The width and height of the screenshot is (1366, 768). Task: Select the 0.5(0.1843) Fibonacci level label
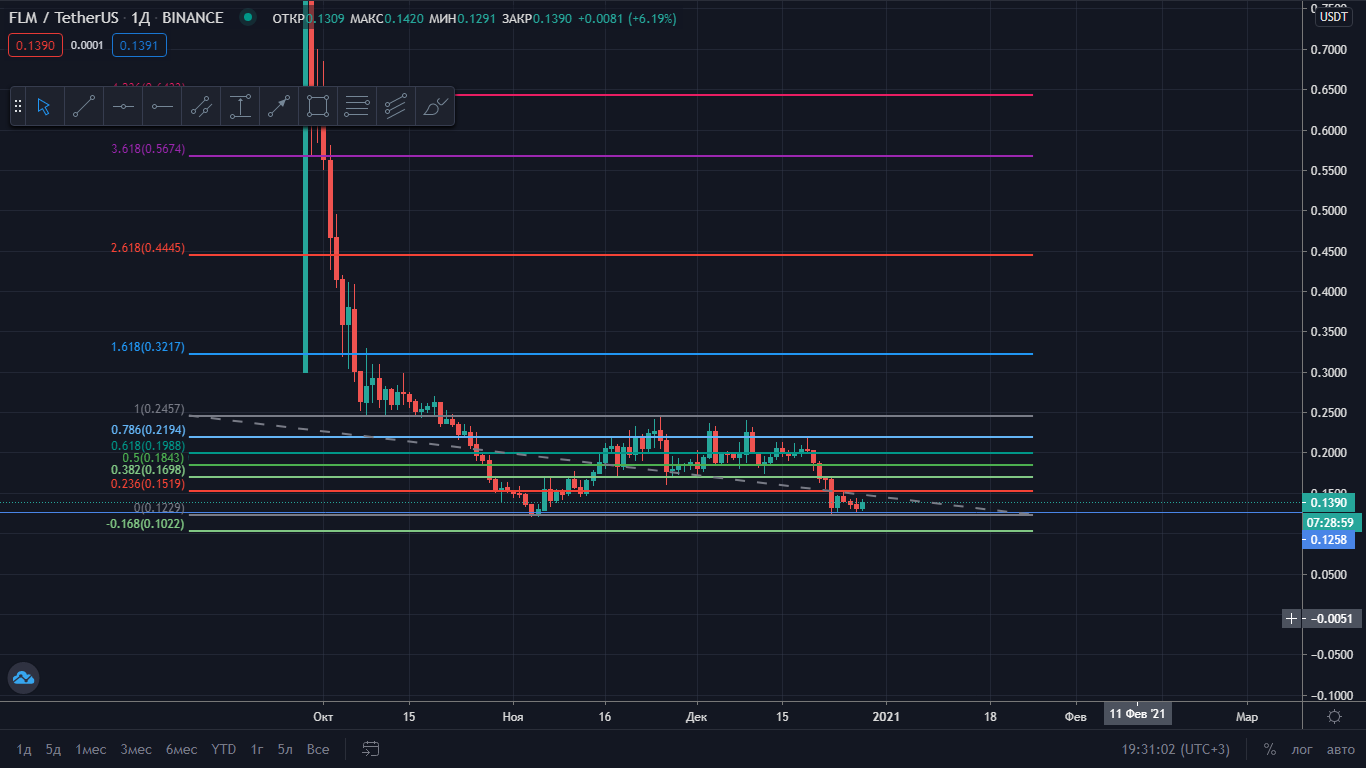click(154, 457)
